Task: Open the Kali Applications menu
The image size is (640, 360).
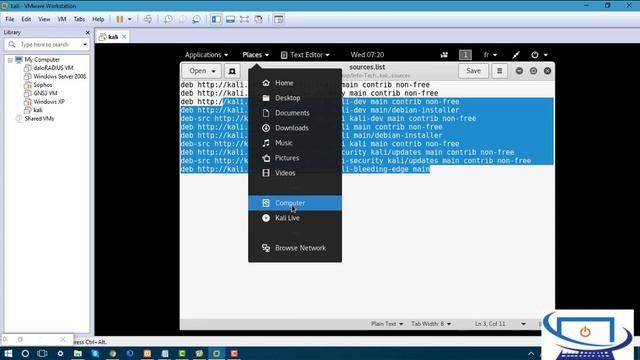Action: (x=207, y=55)
